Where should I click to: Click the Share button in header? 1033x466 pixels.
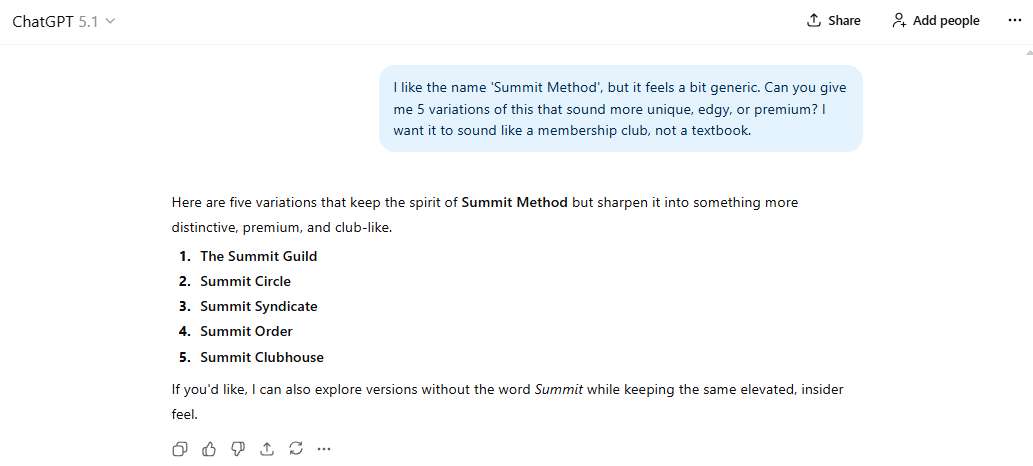point(834,21)
